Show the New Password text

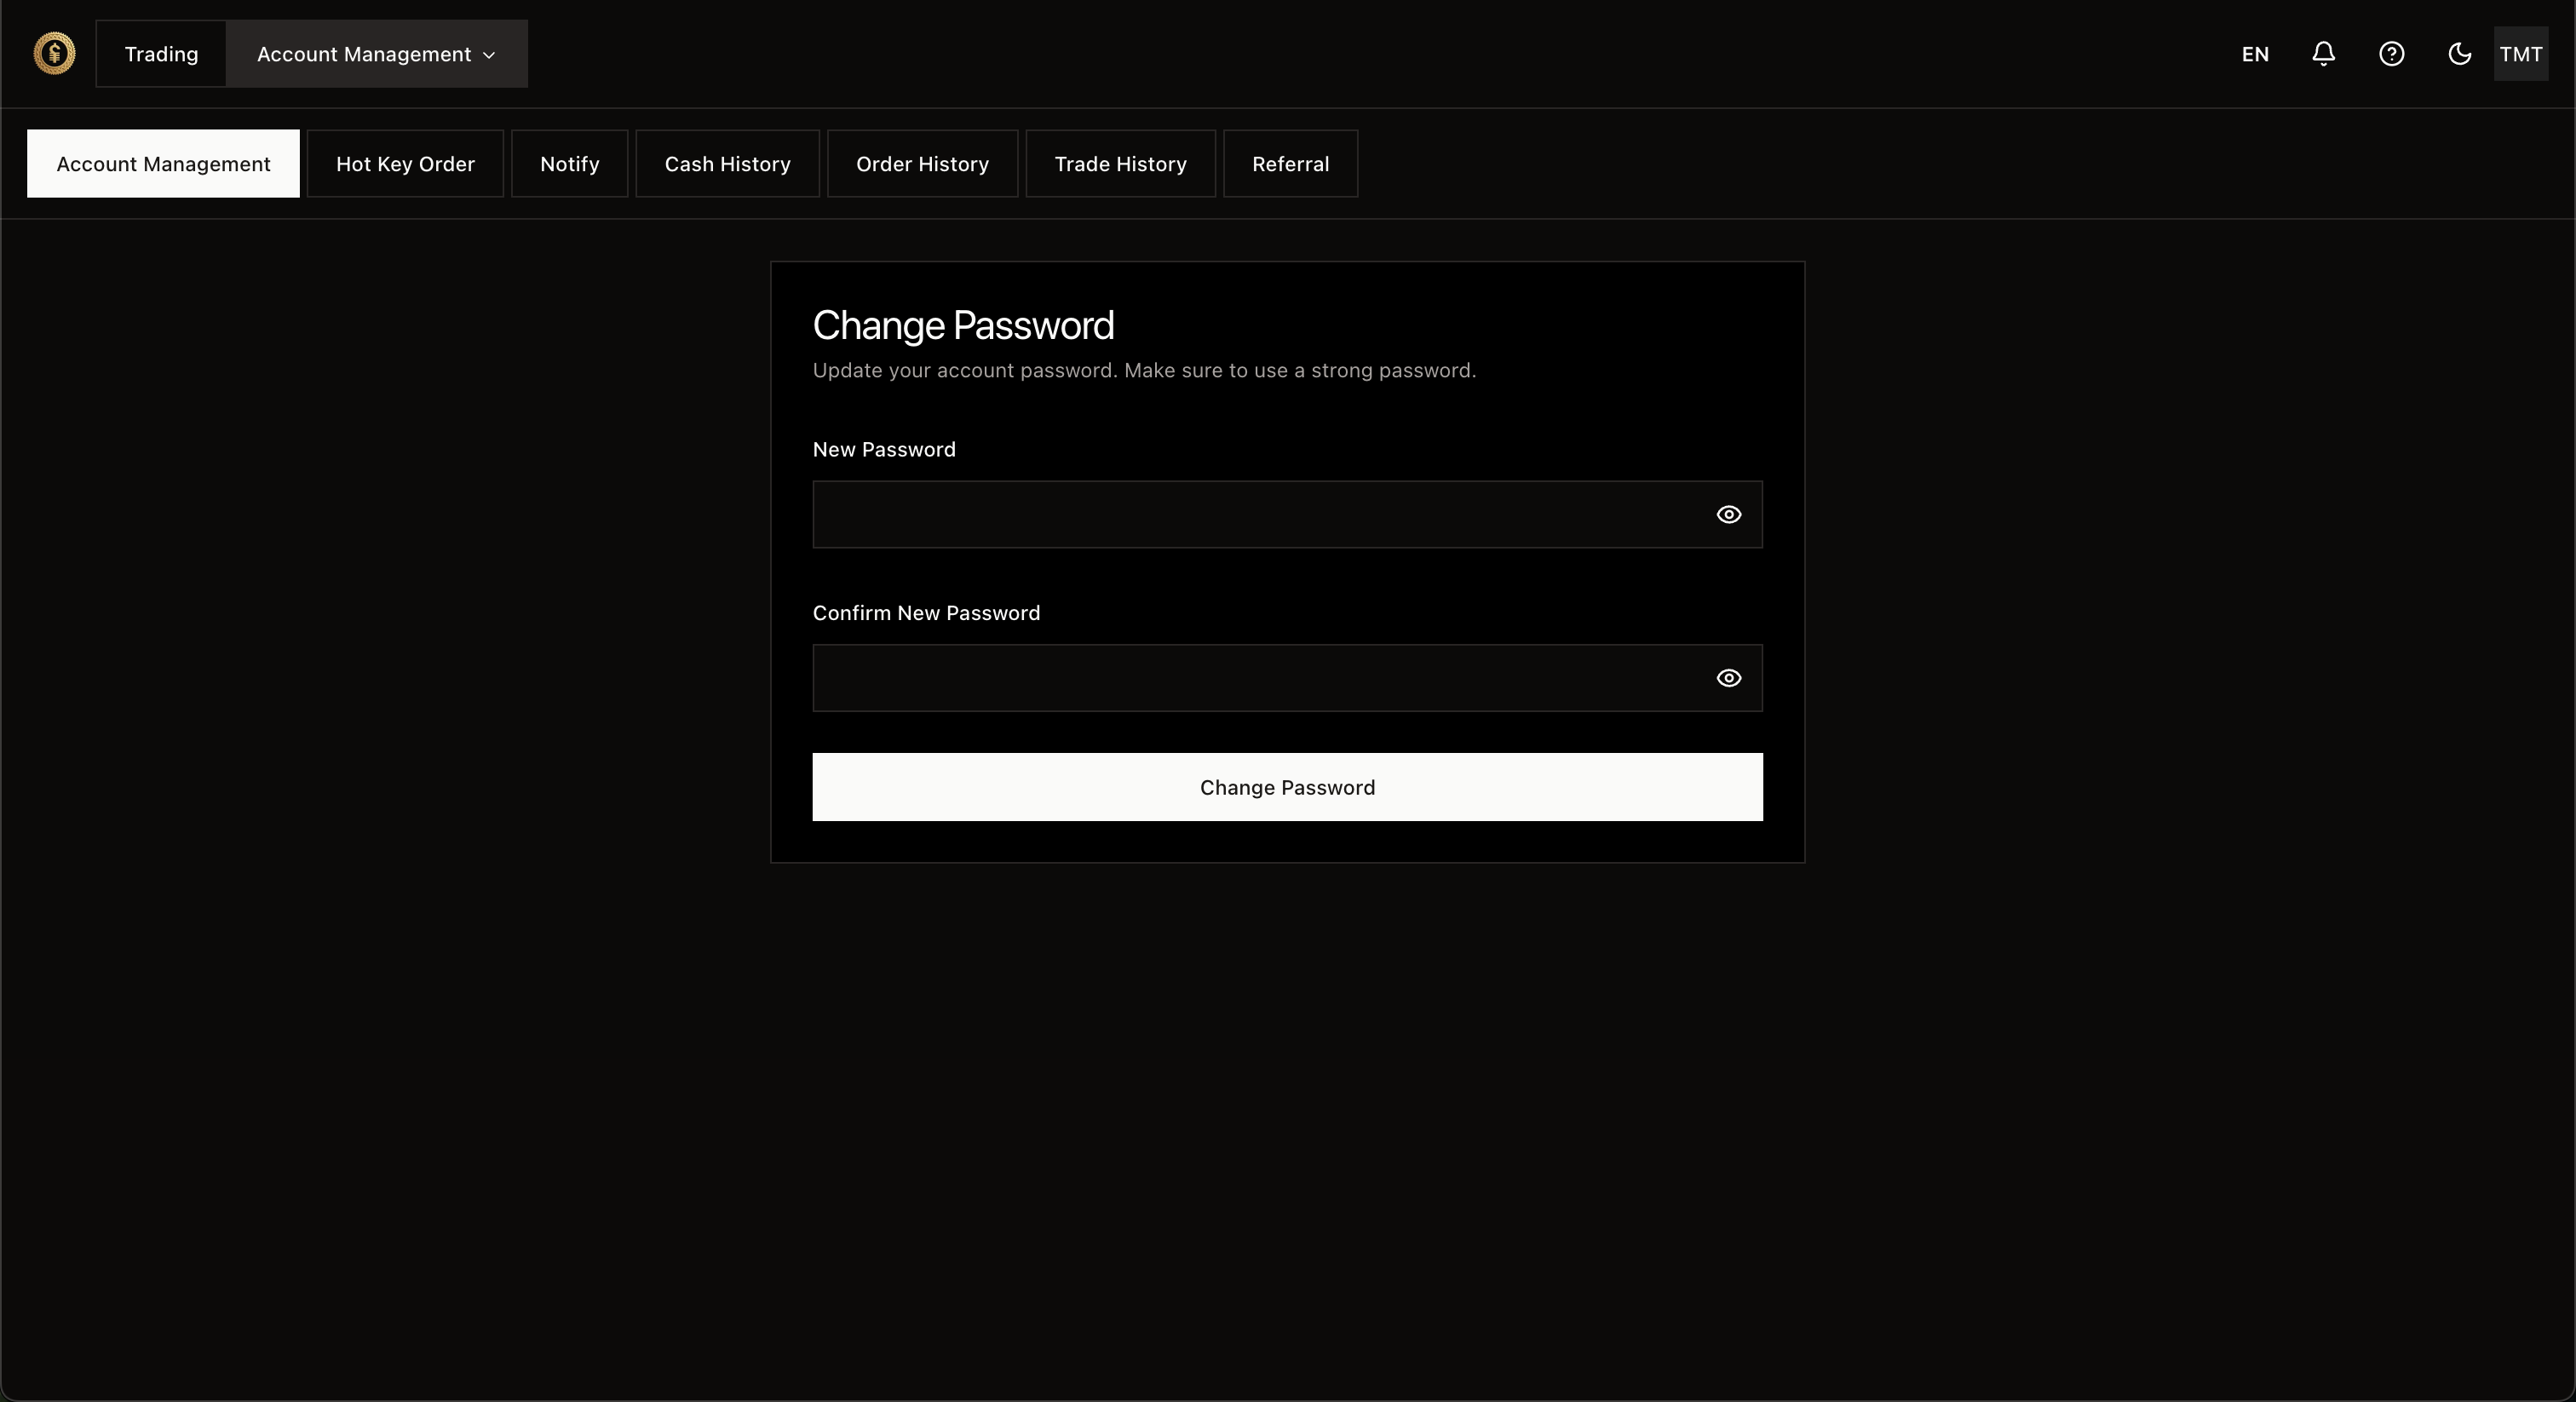tap(1728, 515)
